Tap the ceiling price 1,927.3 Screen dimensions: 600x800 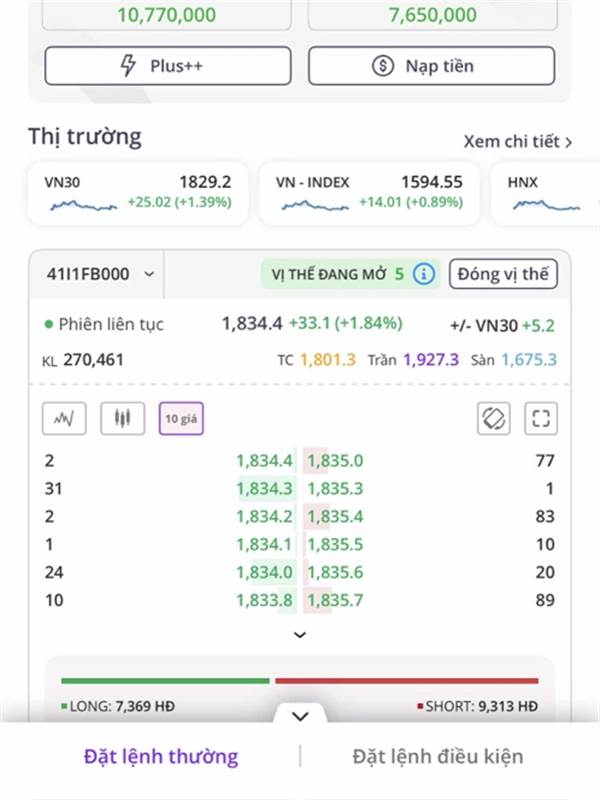pyautogui.click(x=431, y=360)
